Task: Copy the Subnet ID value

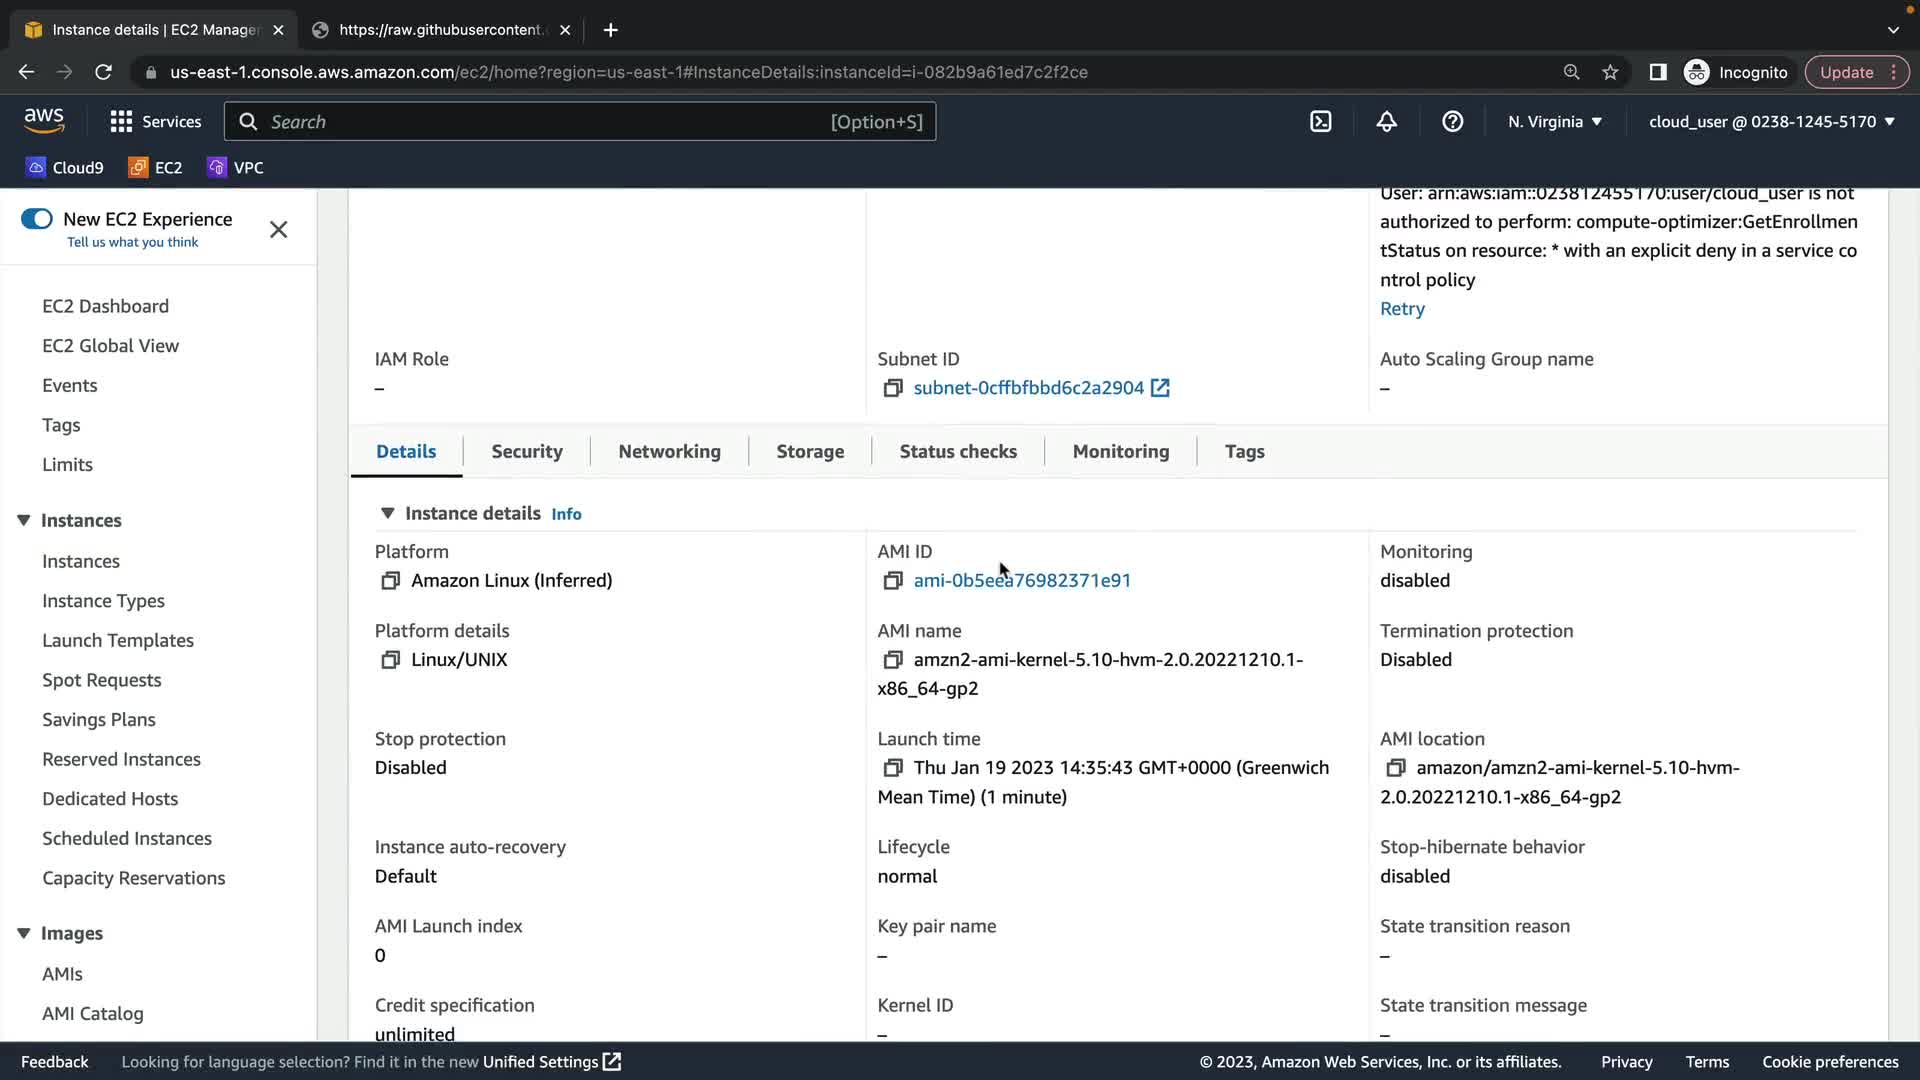Action: (x=892, y=388)
